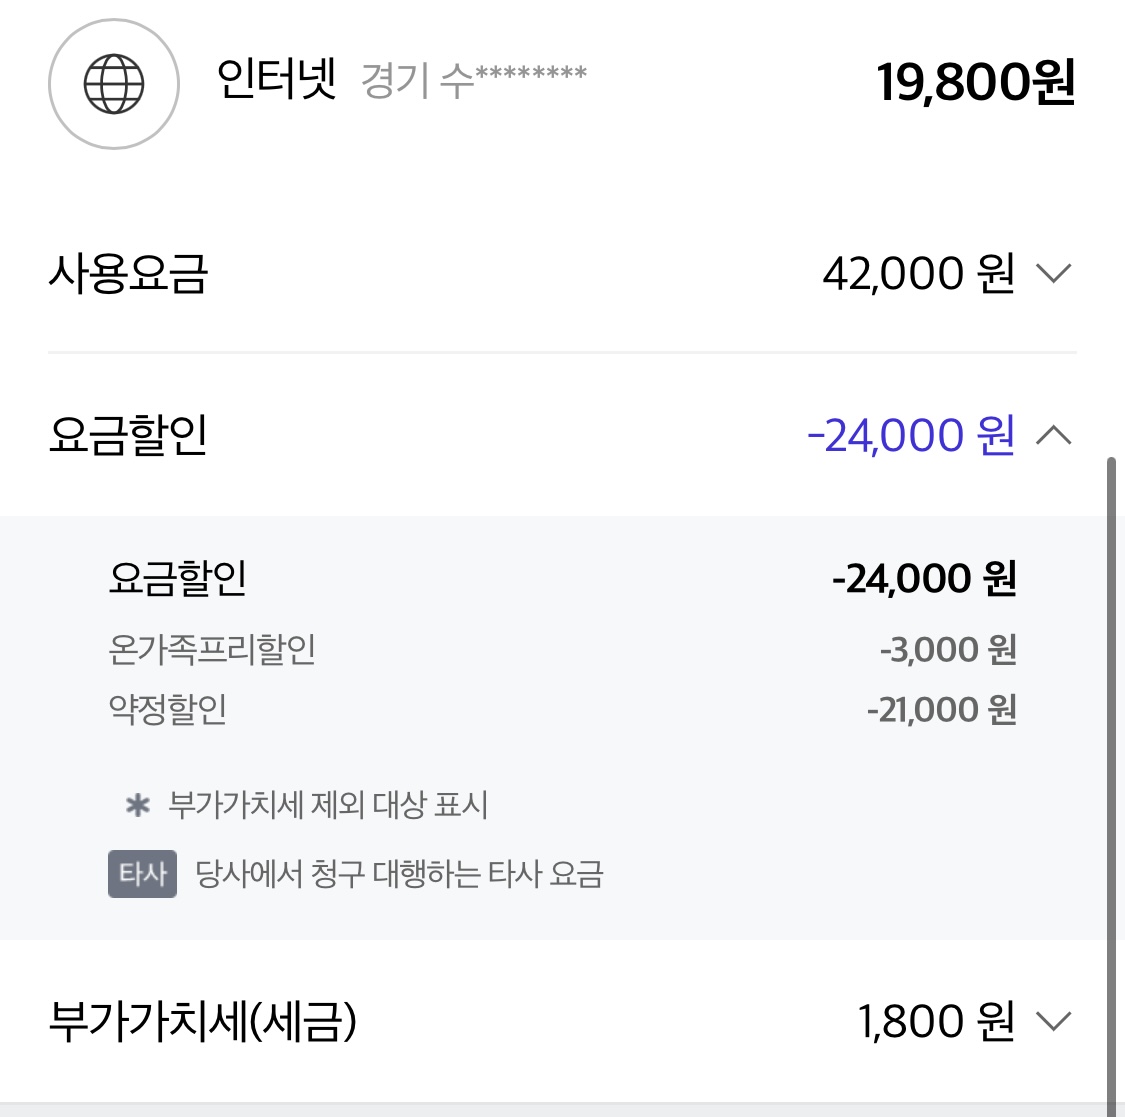Select the 인터넷 service title
Viewport: 1125px width, 1117px height.
coord(276,79)
